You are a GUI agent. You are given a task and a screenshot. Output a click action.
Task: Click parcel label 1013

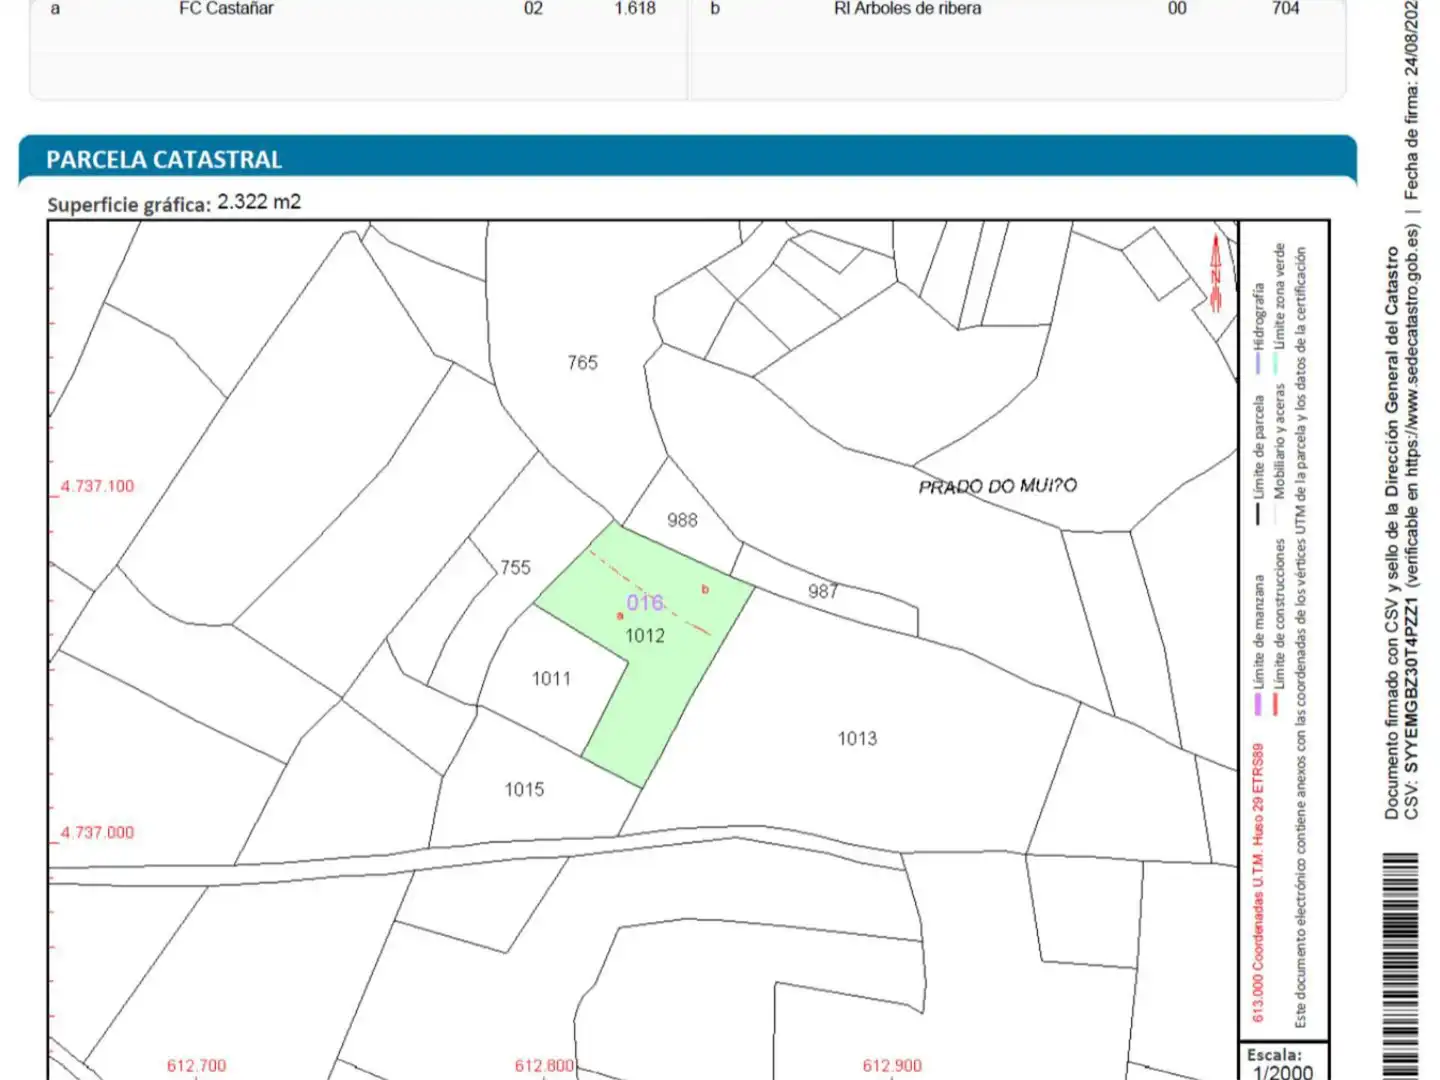(x=857, y=739)
